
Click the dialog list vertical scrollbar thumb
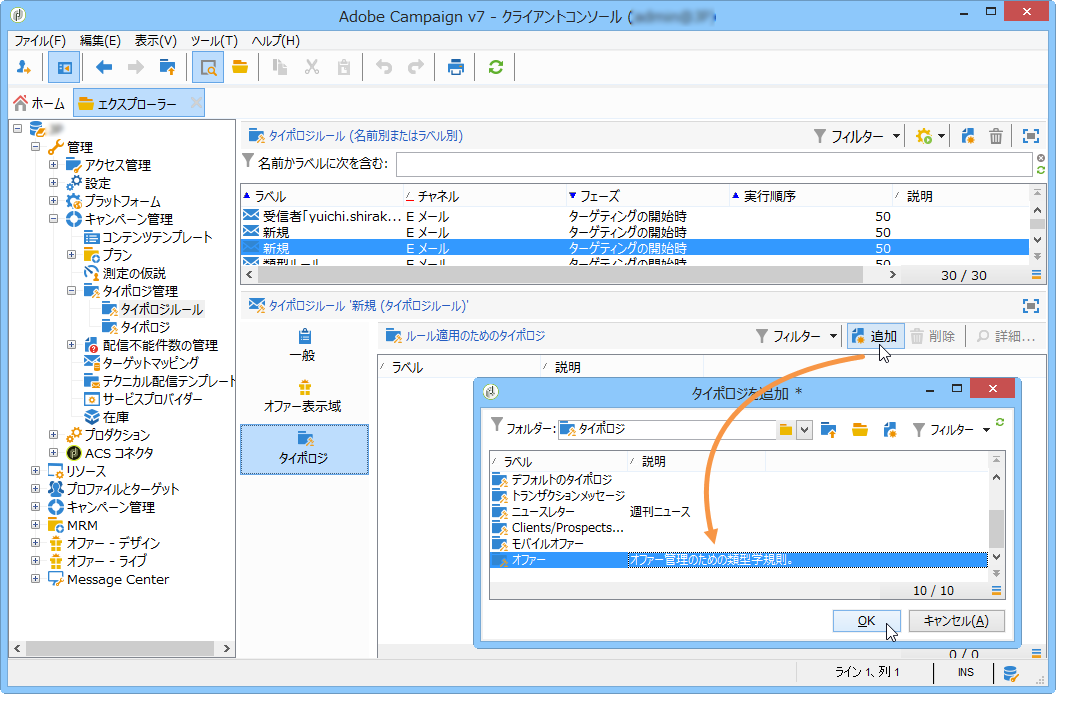[x=996, y=529]
